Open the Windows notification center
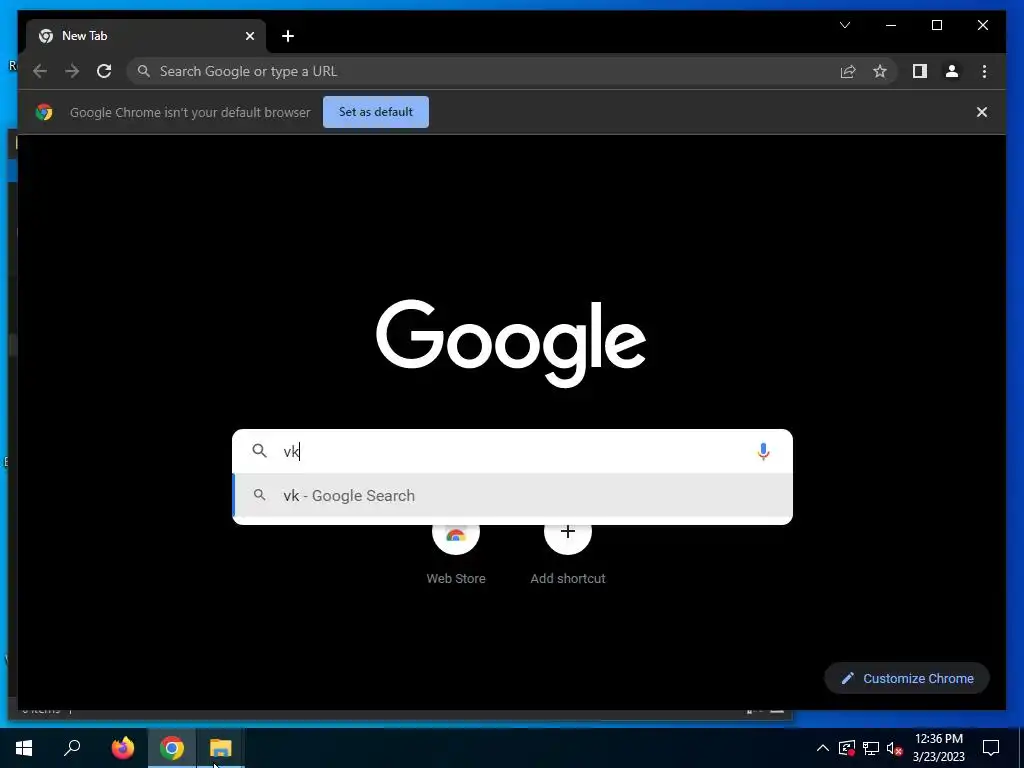Viewport: 1024px width, 768px height. 991,748
